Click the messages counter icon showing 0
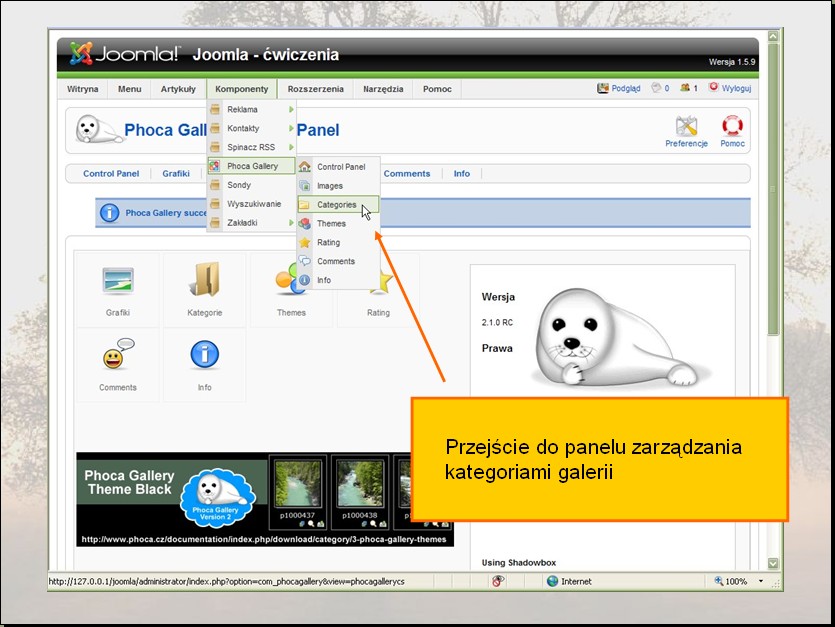The width and height of the screenshot is (835, 627). [656, 88]
